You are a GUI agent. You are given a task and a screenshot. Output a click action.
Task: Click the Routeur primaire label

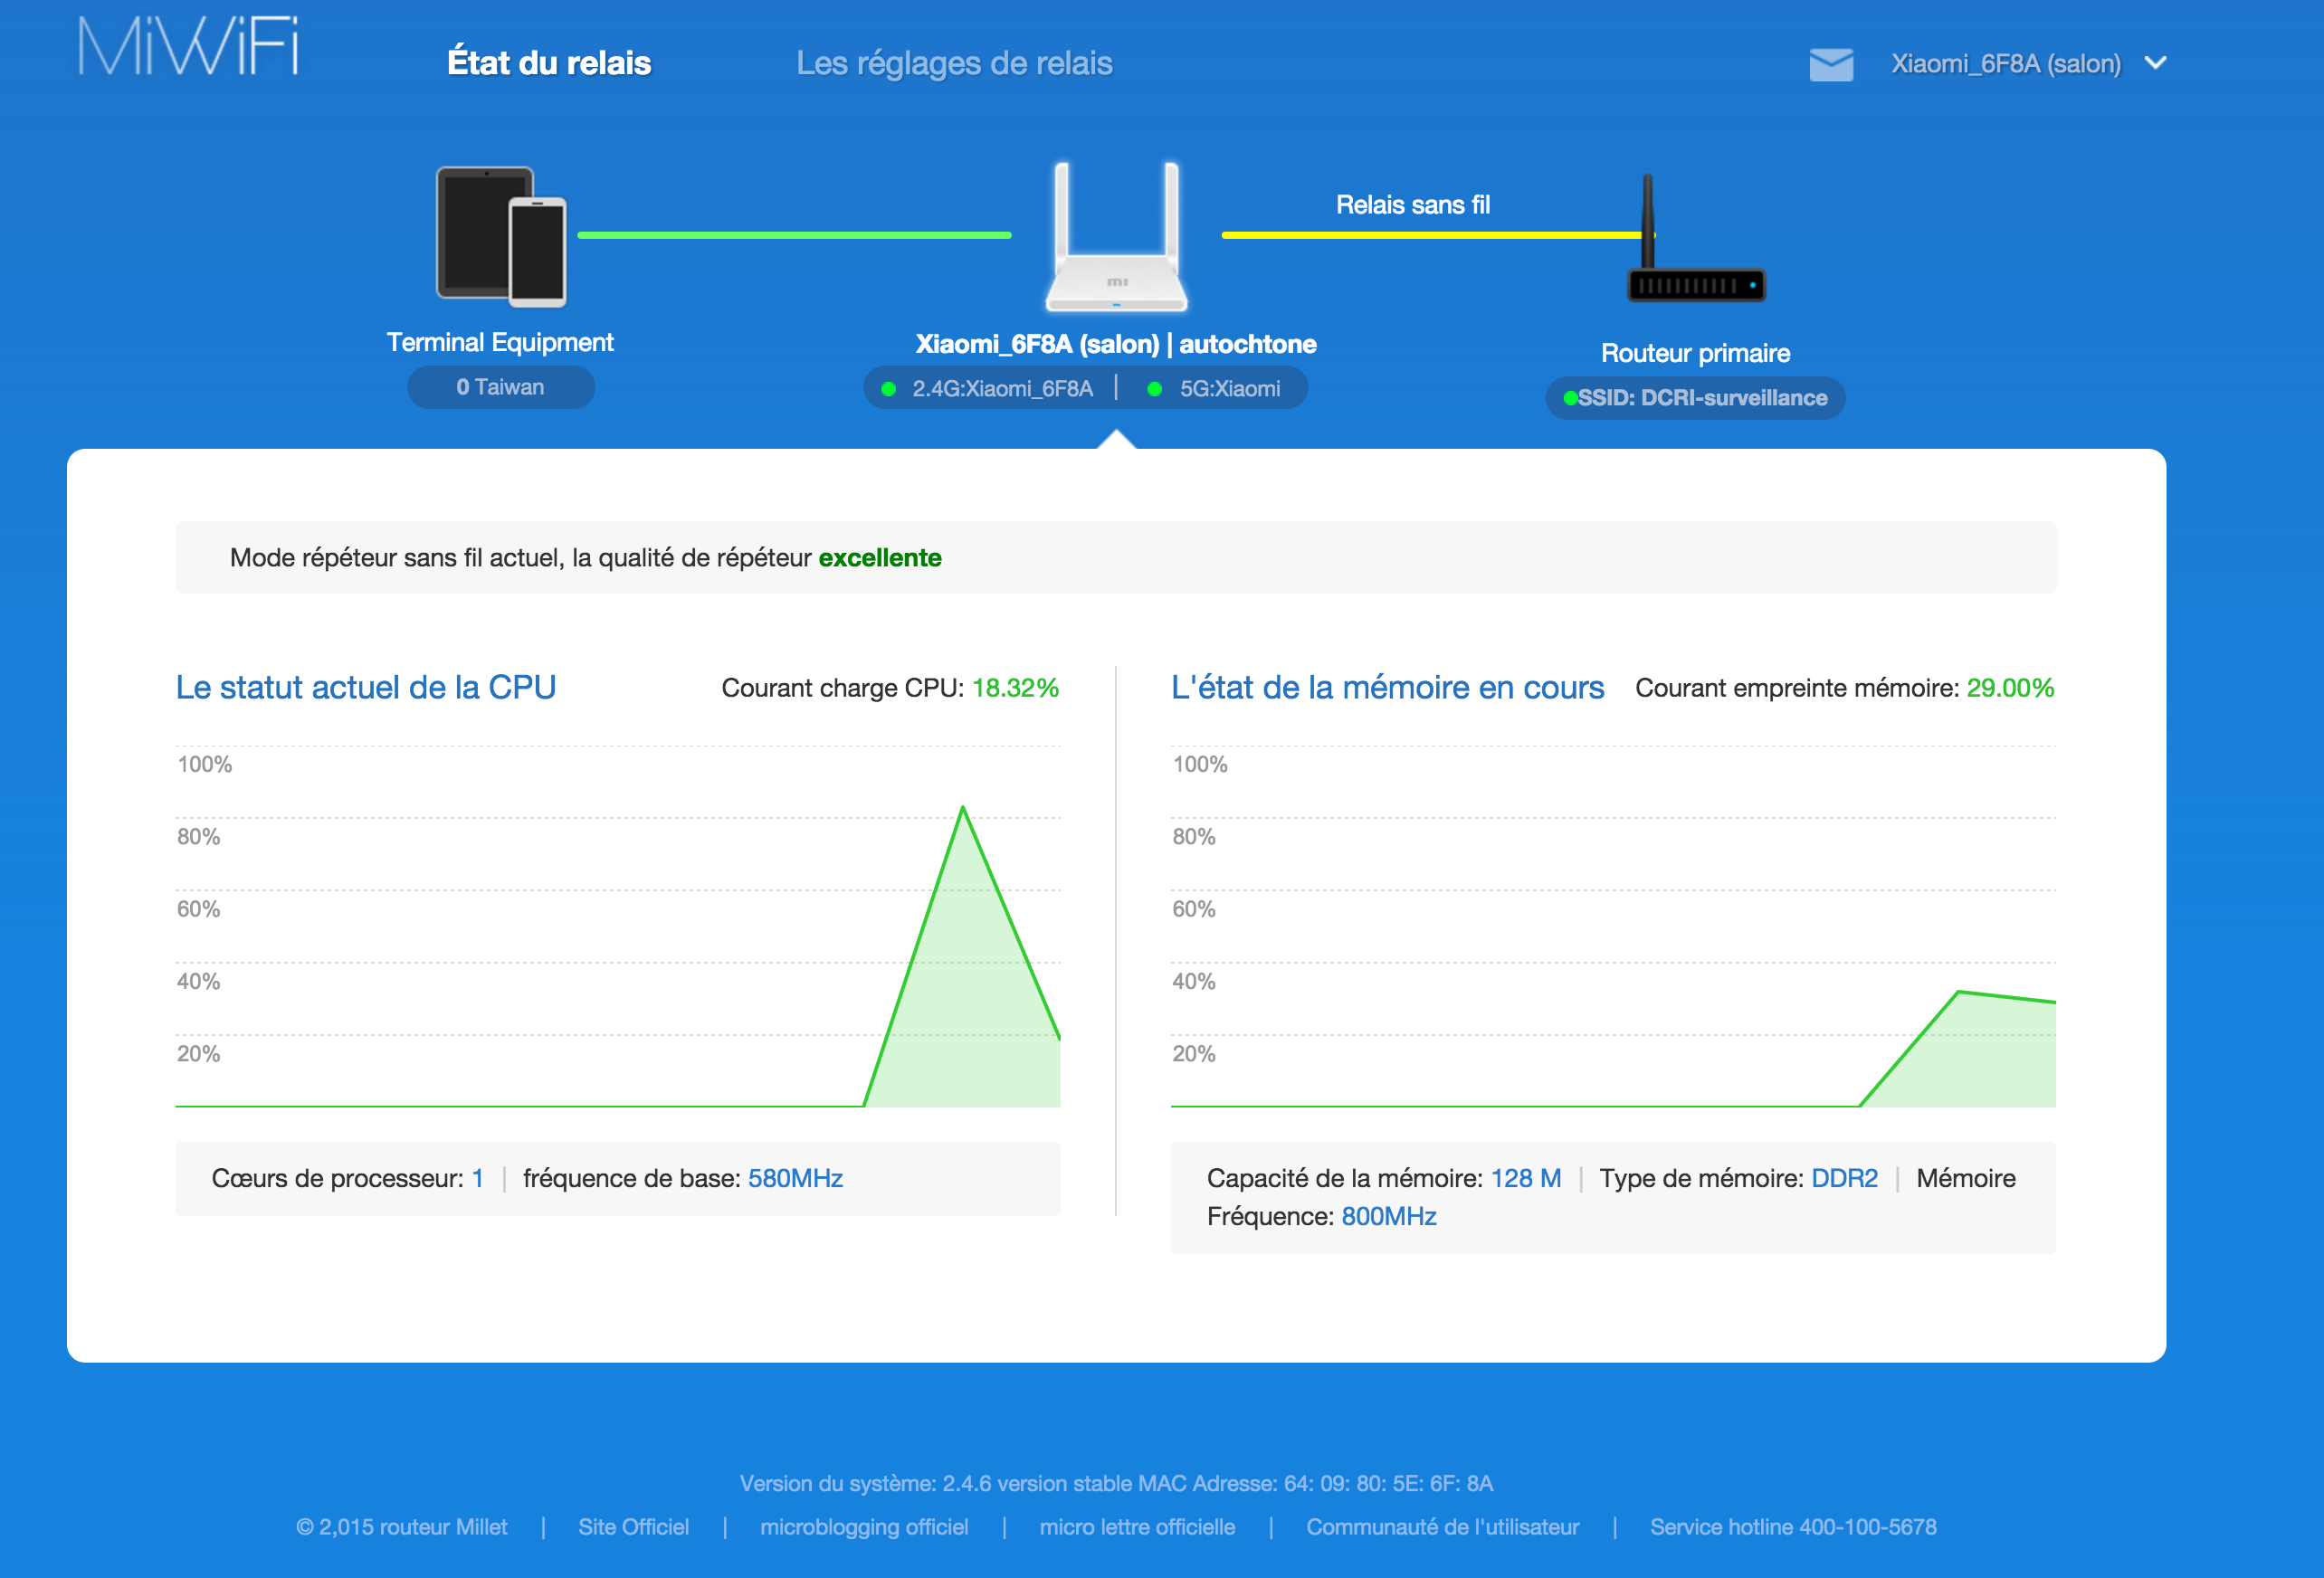[1695, 353]
